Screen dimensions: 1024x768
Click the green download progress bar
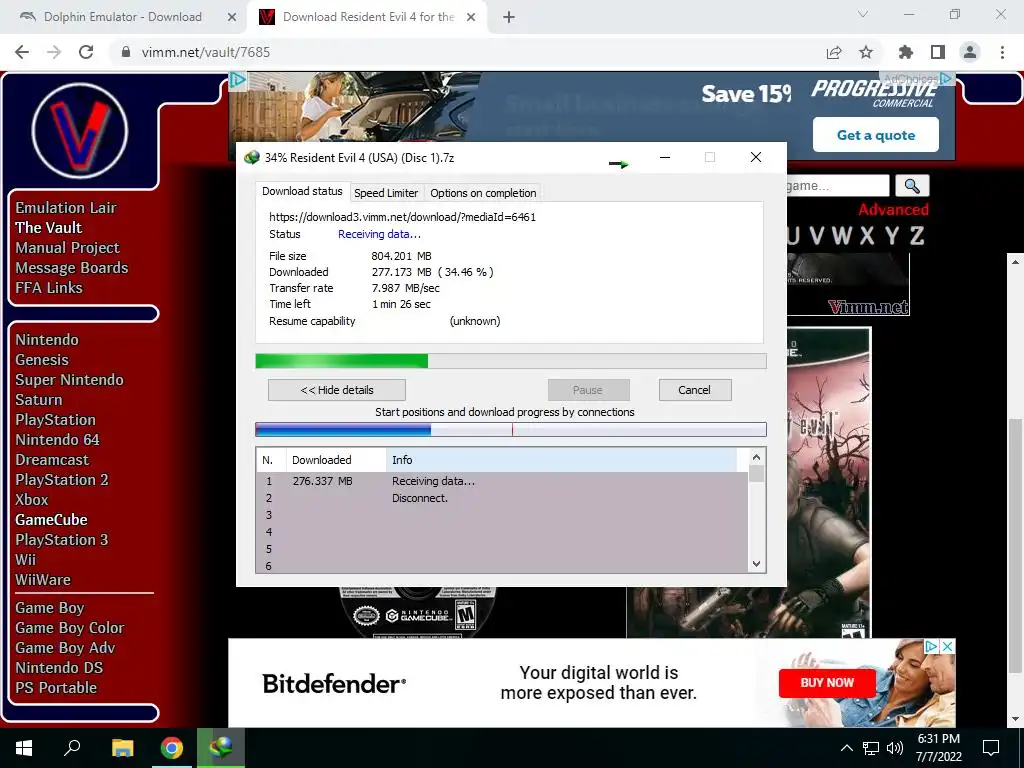click(x=511, y=361)
